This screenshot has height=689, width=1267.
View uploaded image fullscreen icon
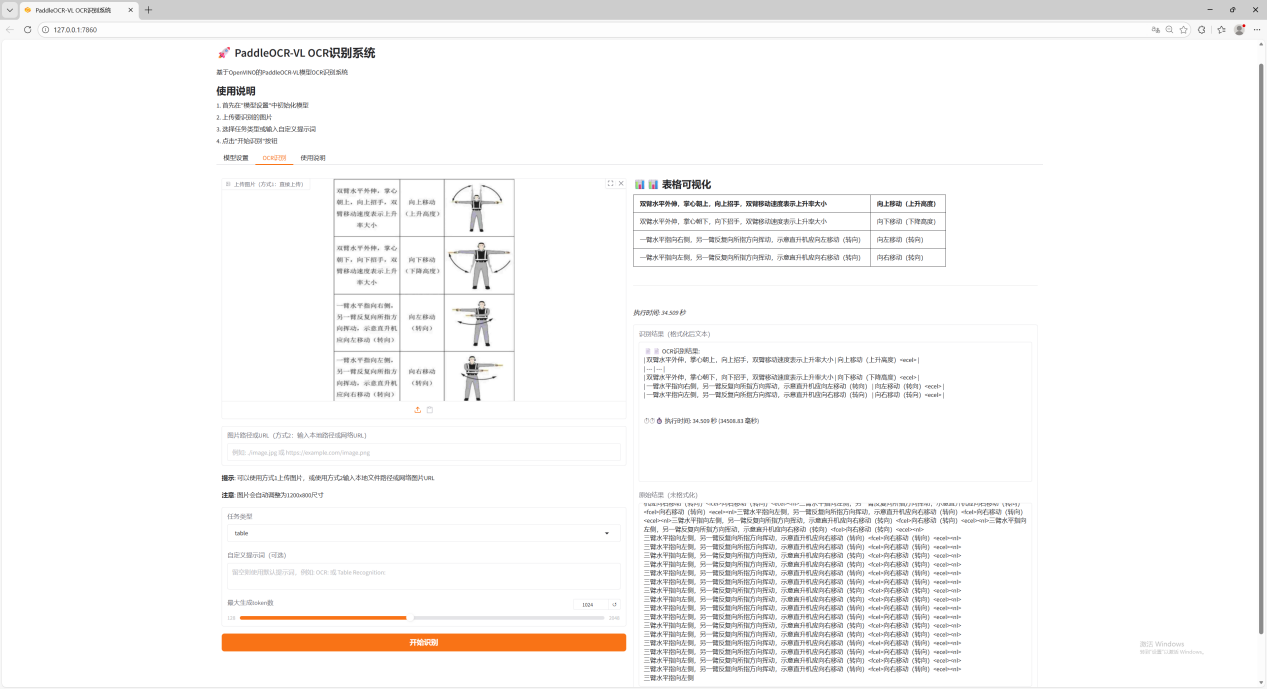point(610,184)
